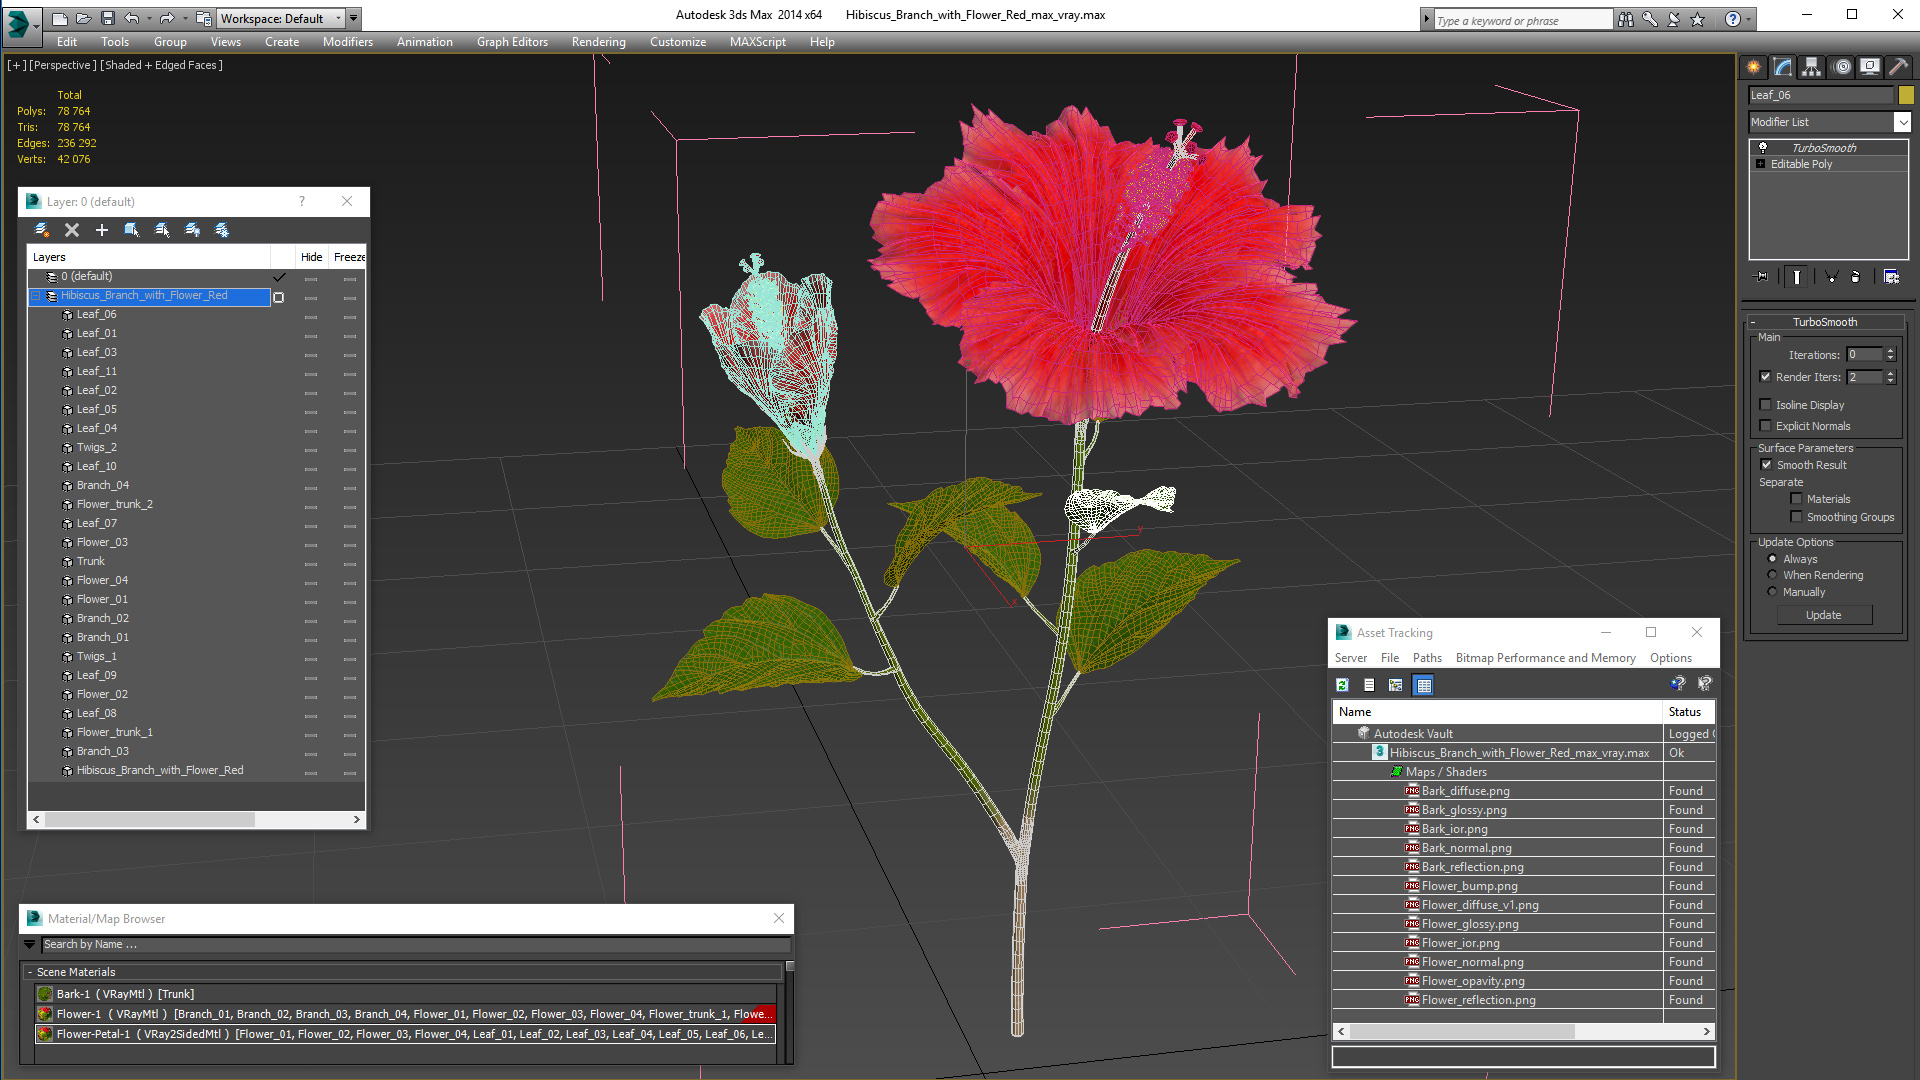Uncheck Smooth Result checkbox

coord(1766,465)
